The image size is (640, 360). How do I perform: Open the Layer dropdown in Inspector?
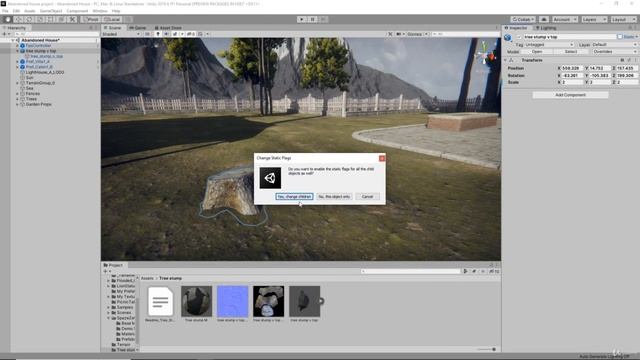[614, 44]
